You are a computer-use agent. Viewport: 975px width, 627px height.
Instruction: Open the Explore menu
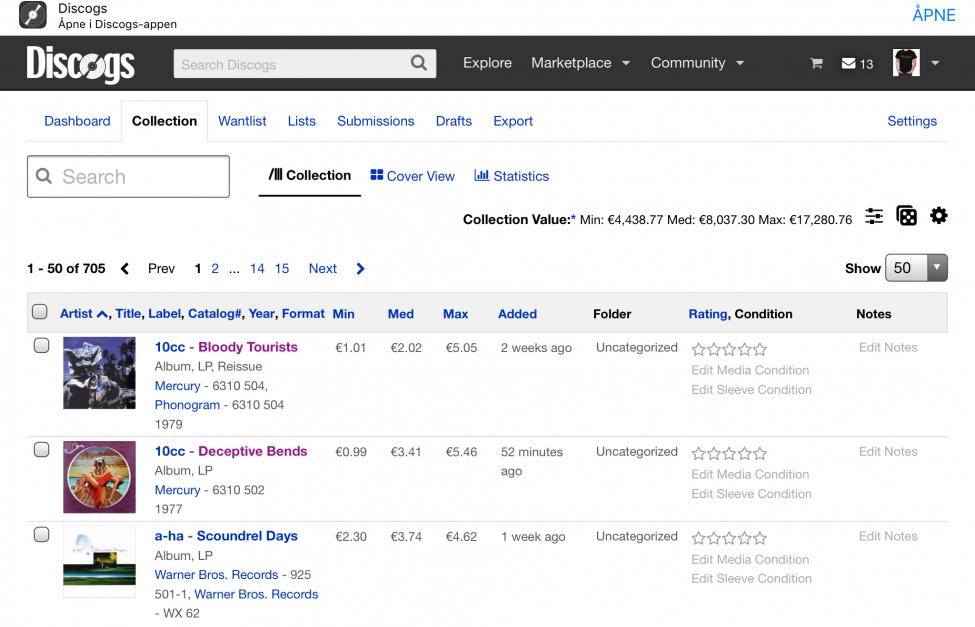(x=488, y=63)
